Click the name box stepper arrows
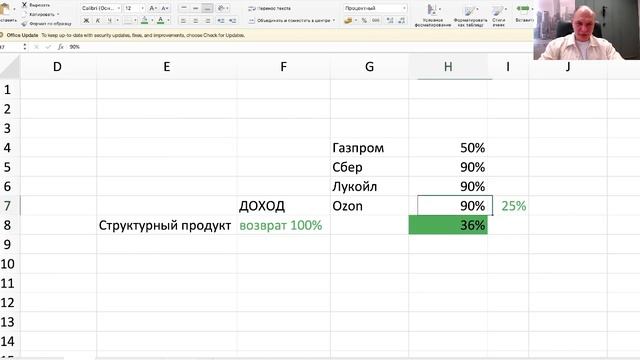Viewport: 640px width, 360px height. 25,47
